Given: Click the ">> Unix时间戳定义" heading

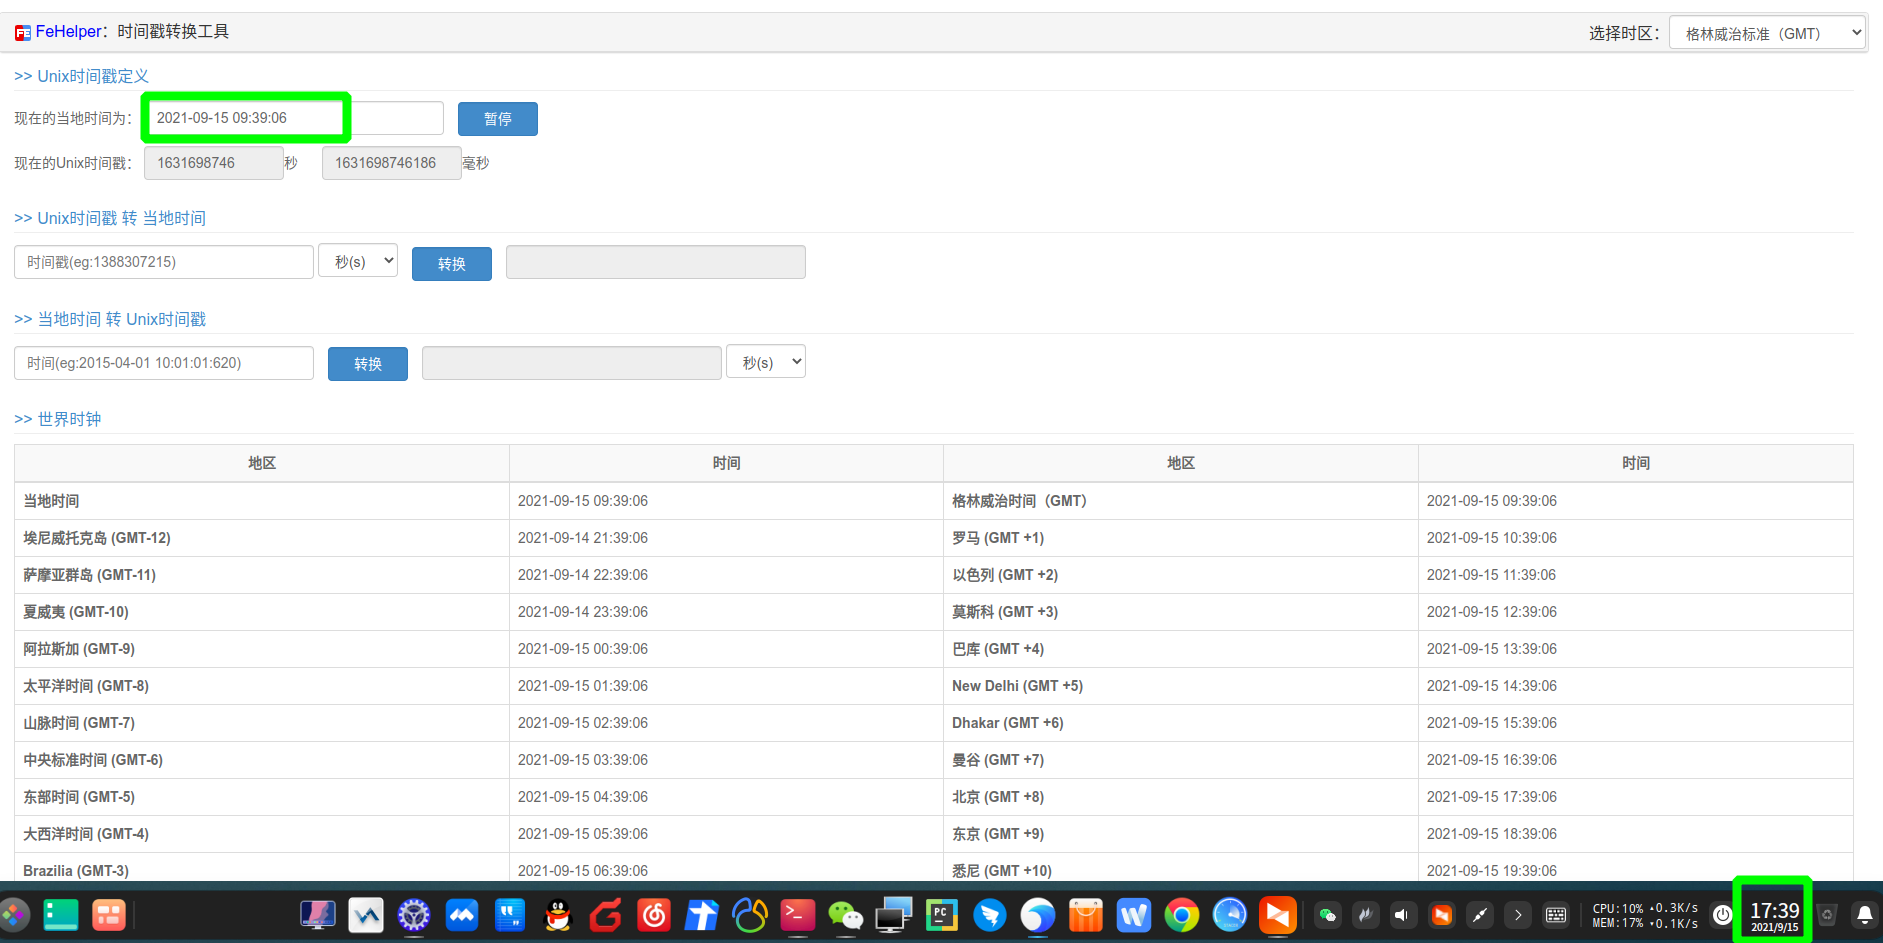Looking at the screenshot, I should point(81,76).
